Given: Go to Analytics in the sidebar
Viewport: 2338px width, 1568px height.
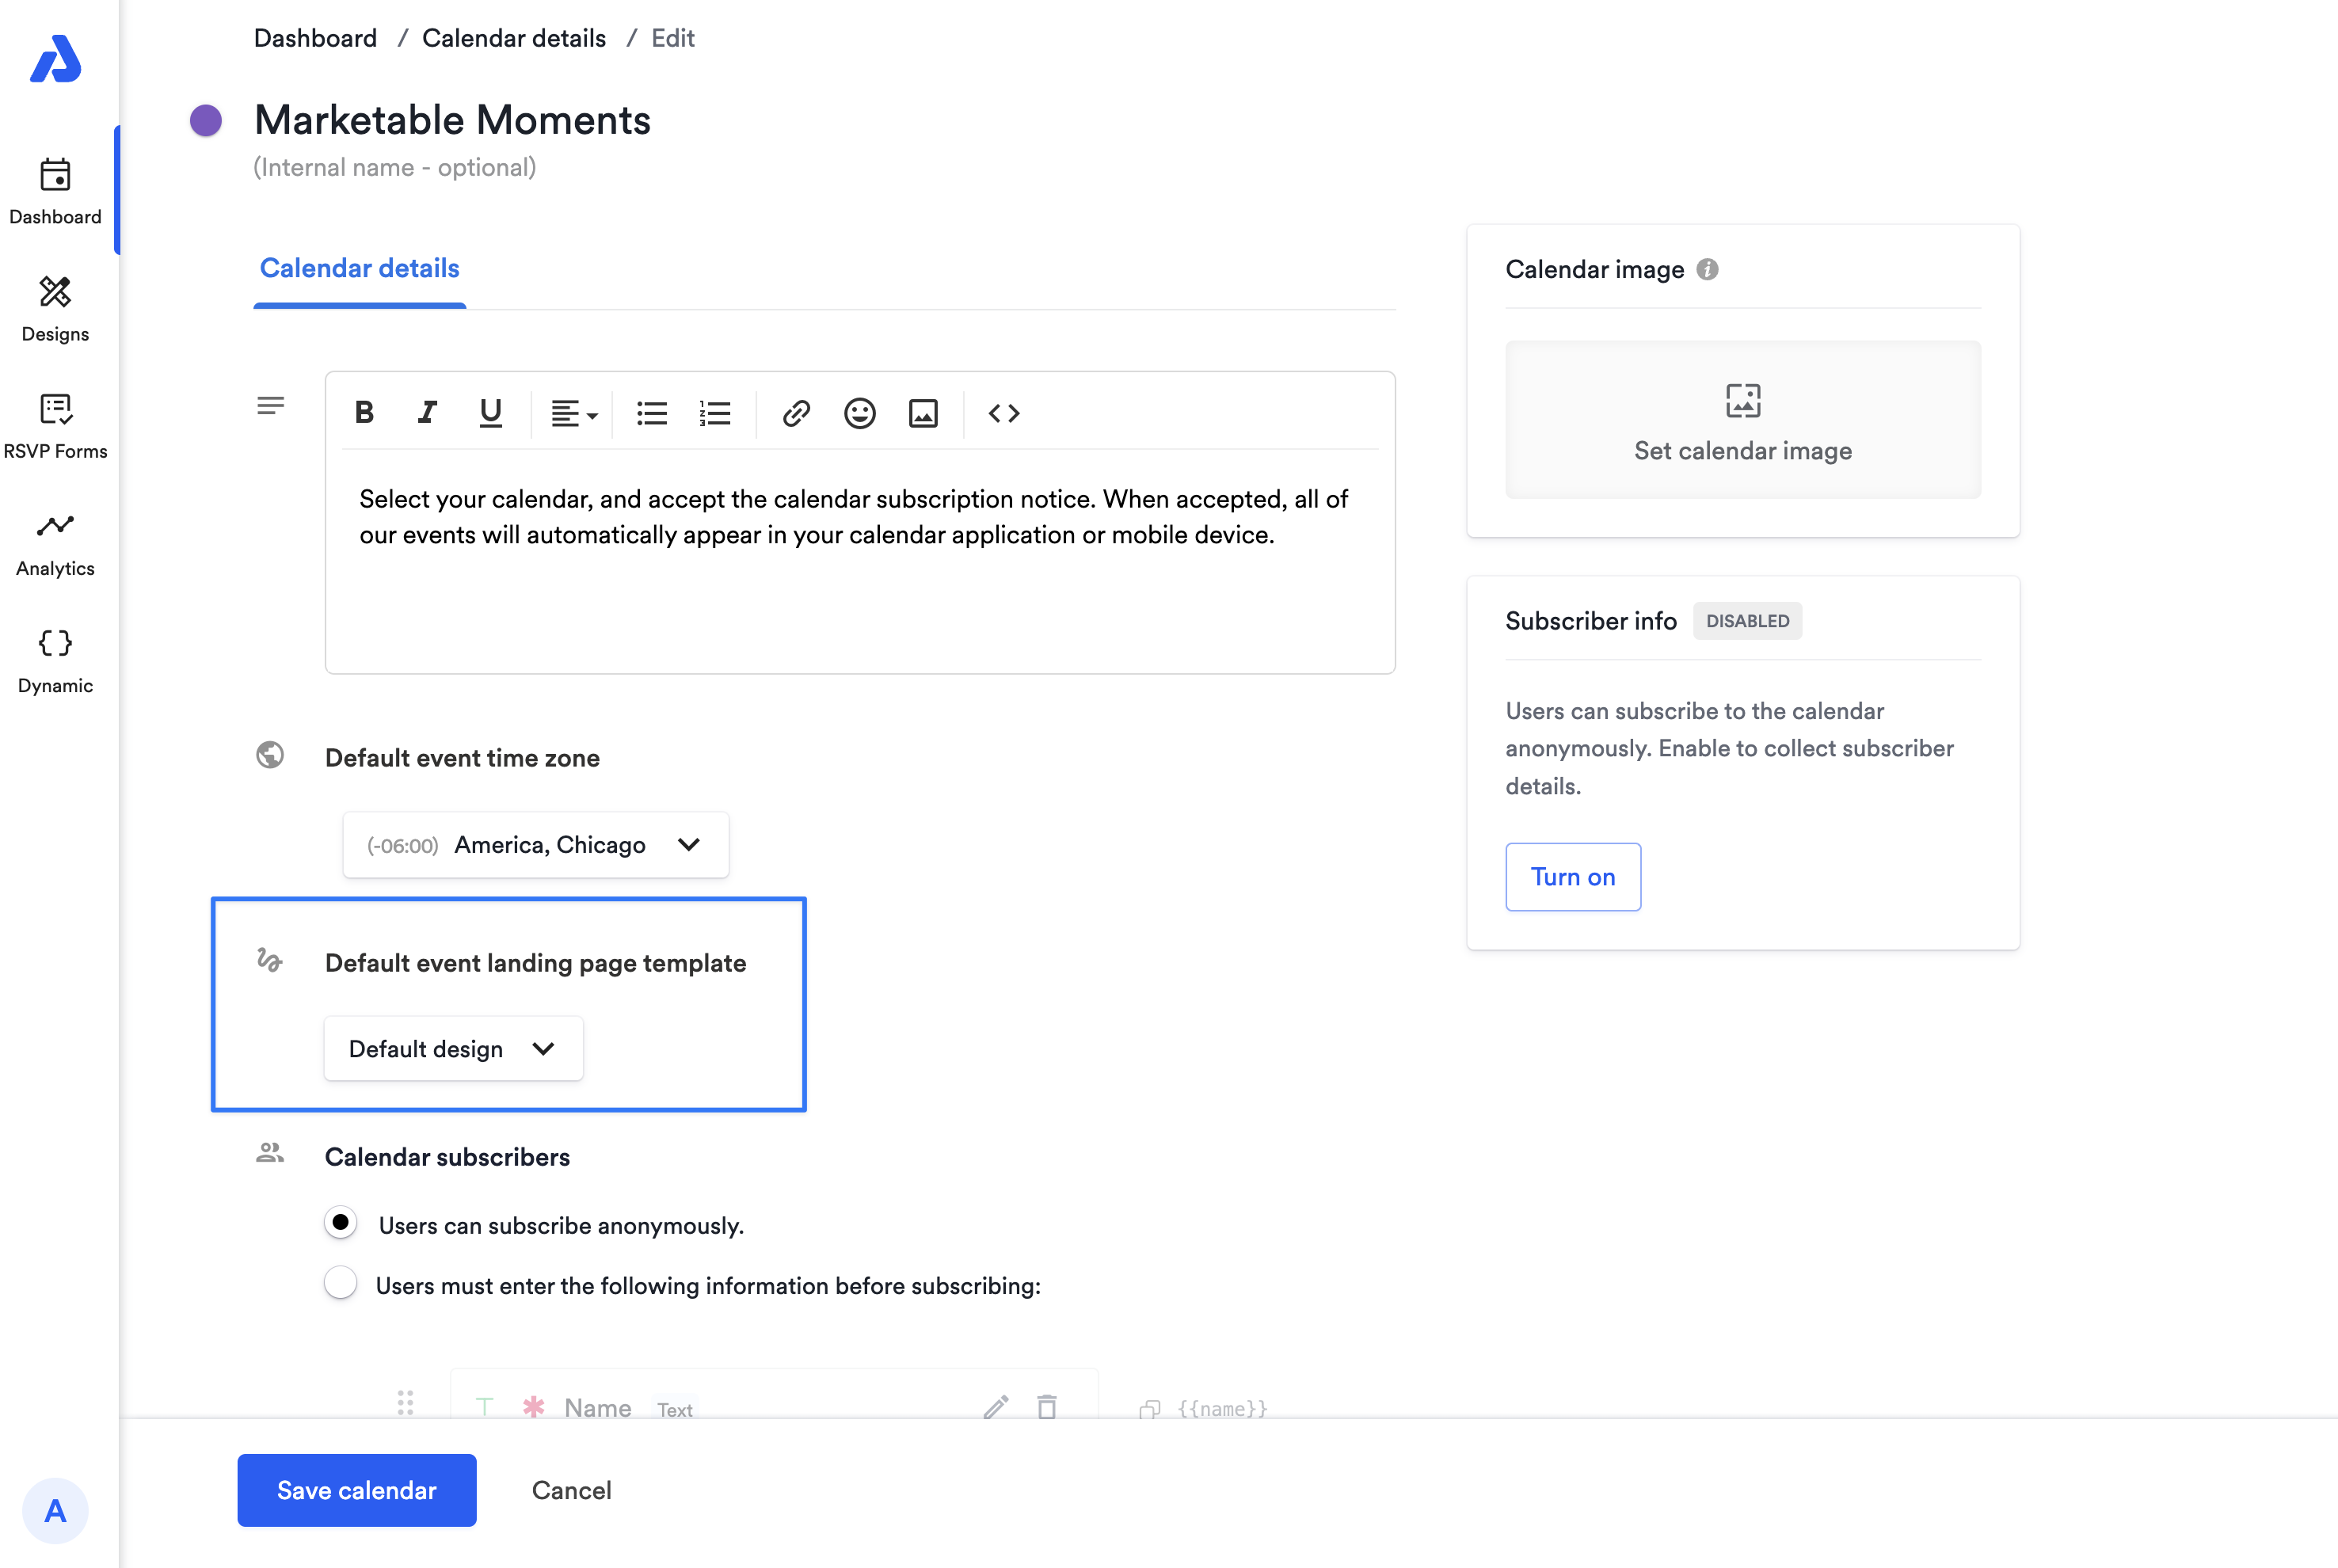Looking at the screenshot, I should 55,543.
